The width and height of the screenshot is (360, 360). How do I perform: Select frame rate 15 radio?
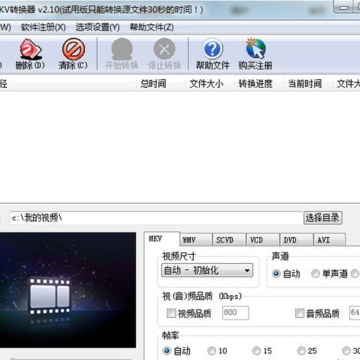tap(256, 351)
